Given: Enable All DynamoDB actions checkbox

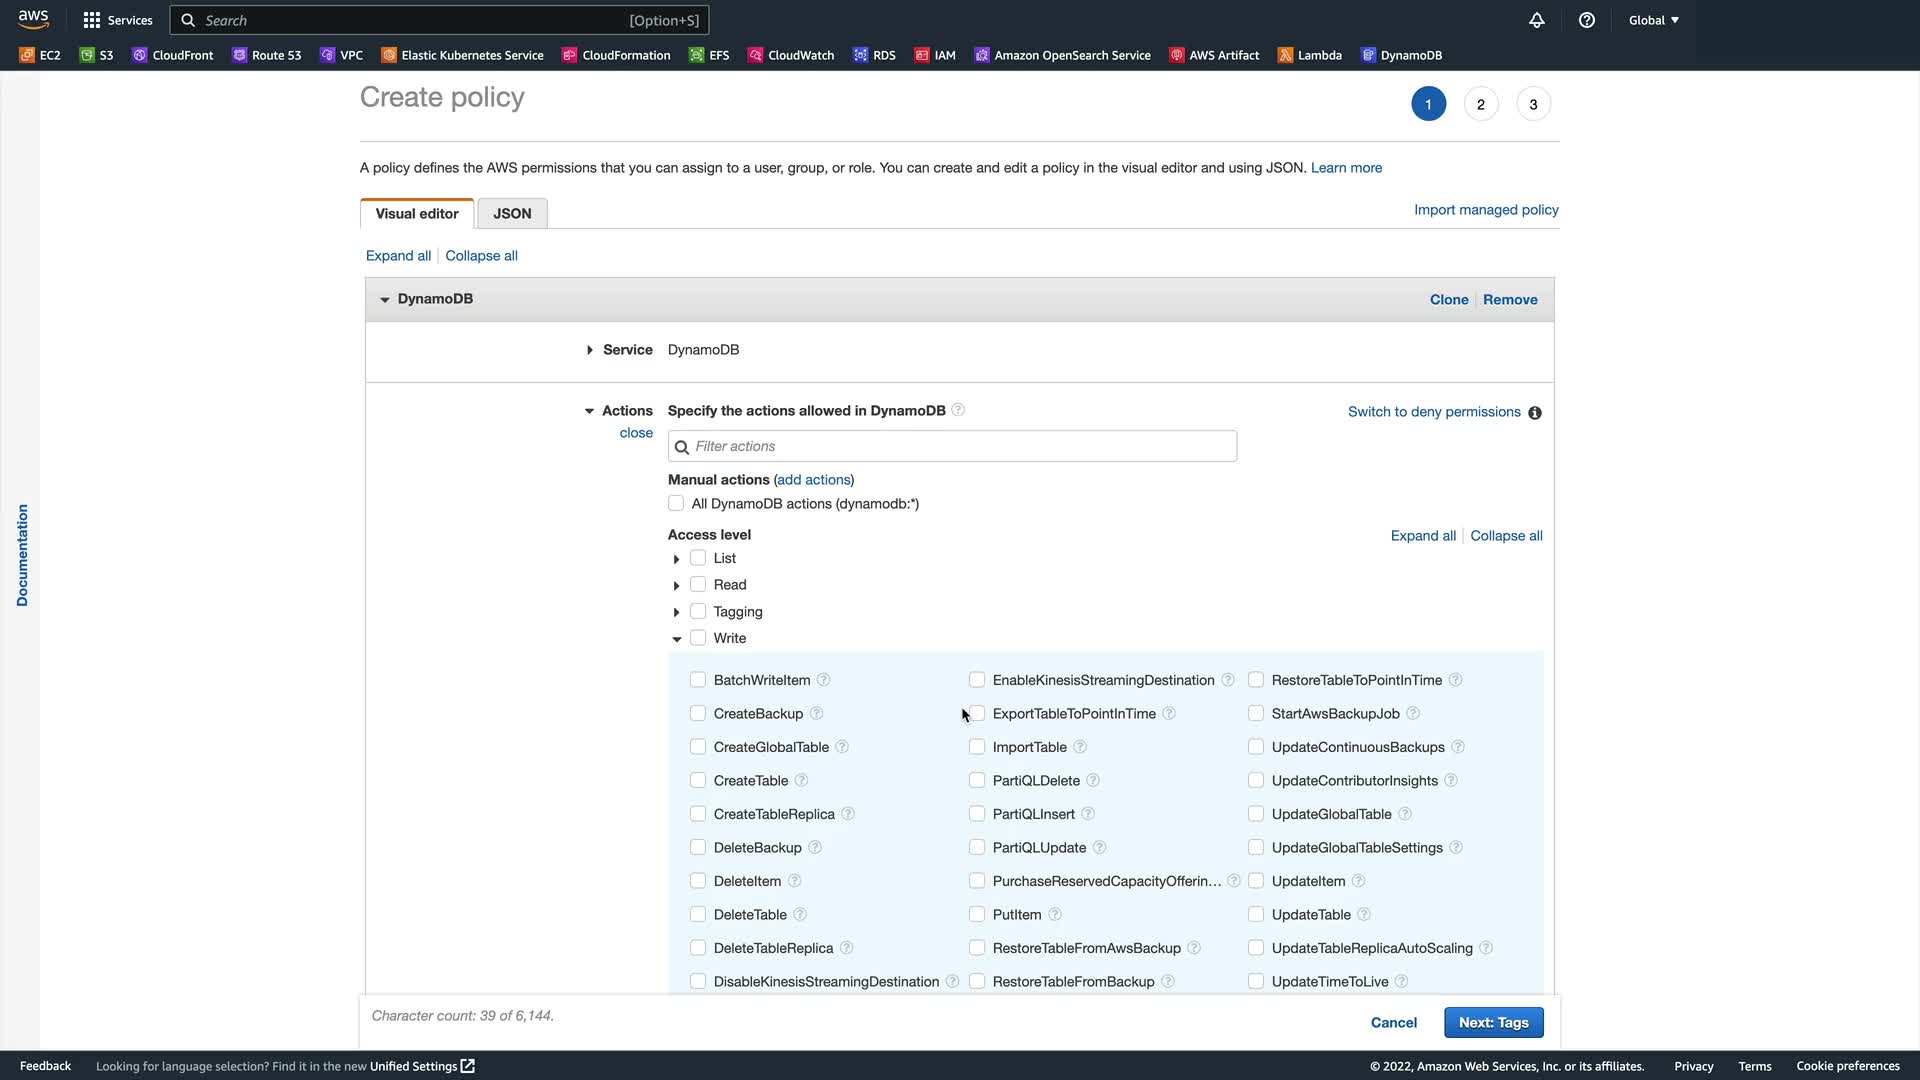Looking at the screenshot, I should click(x=676, y=503).
